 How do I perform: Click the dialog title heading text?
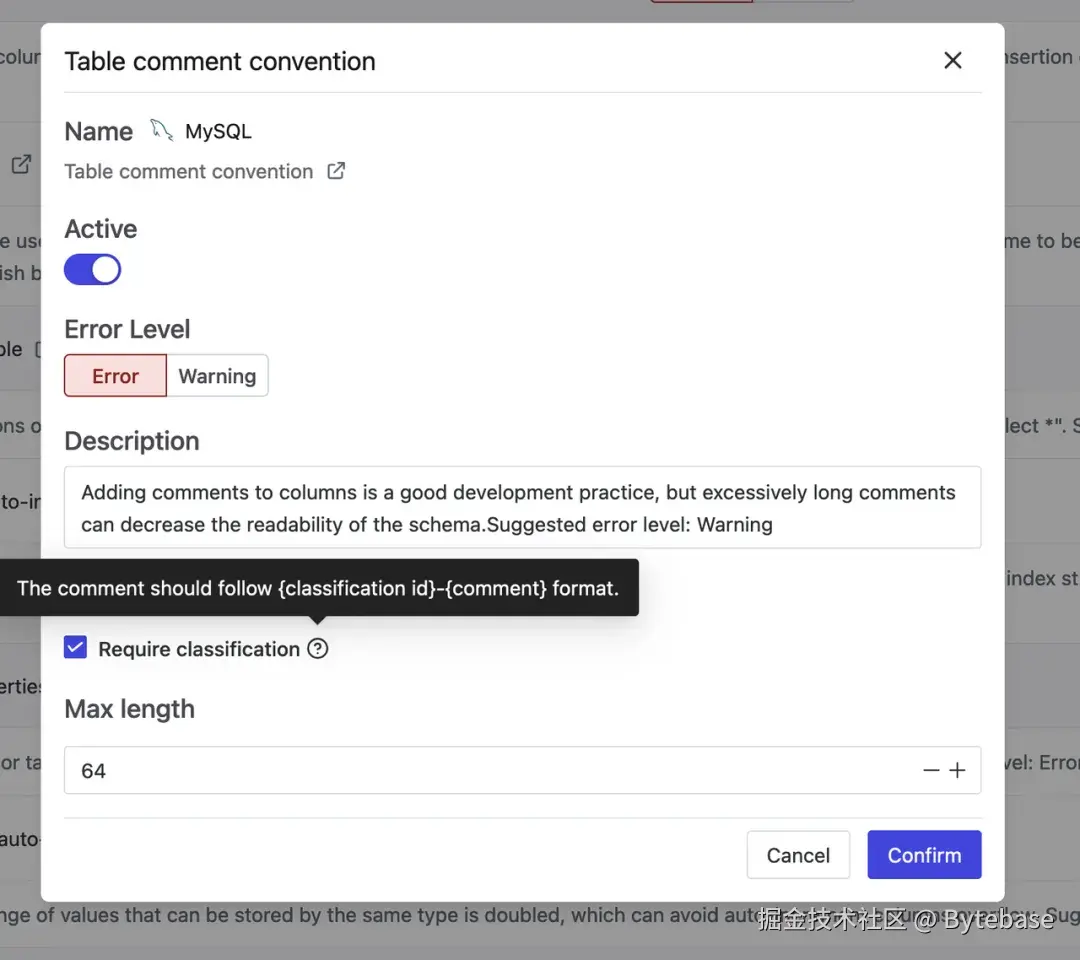220,61
